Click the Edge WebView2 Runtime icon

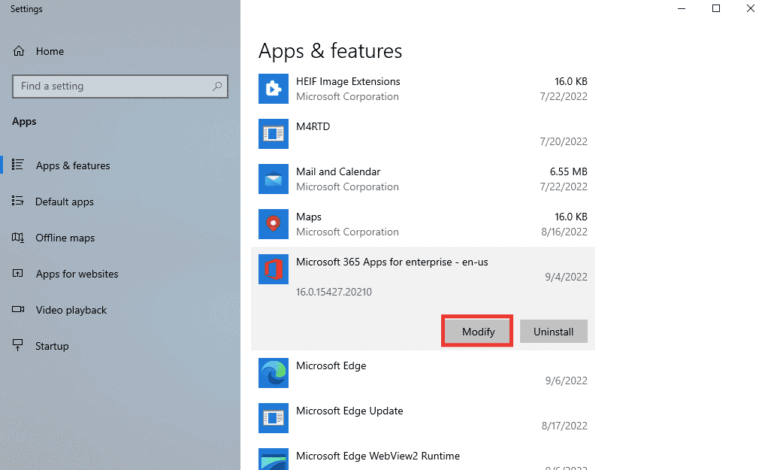click(273, 460)
